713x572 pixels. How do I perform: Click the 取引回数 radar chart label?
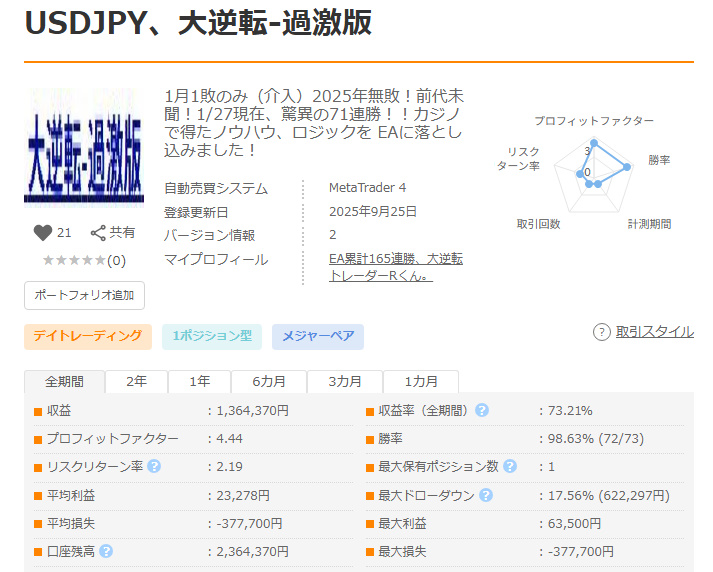(538, 224)
